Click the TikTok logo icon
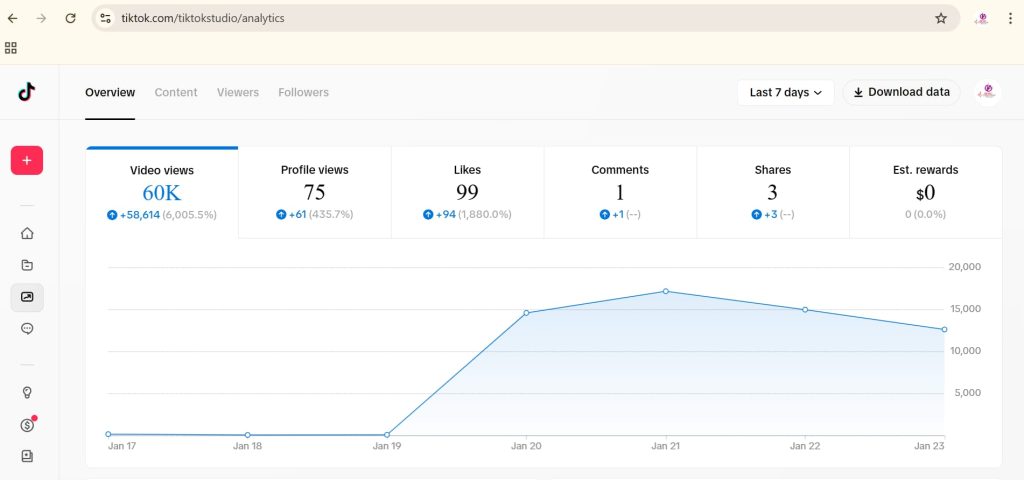Image resolution: width=1024 pixels, height=480 pixels. pyautogui.click(x=27, y=92)
